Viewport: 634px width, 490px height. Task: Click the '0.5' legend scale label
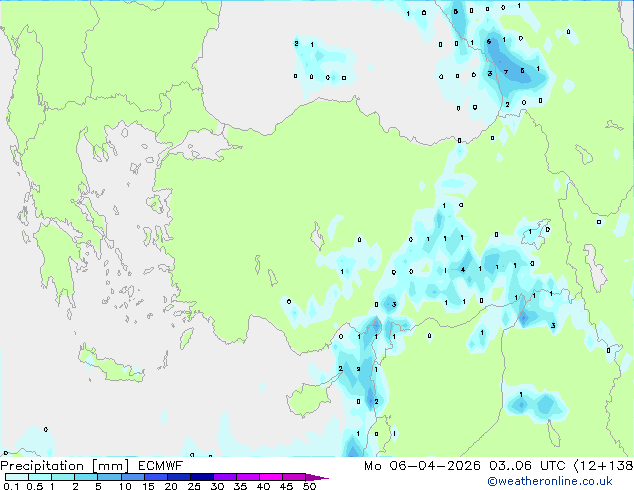point(35,486)
